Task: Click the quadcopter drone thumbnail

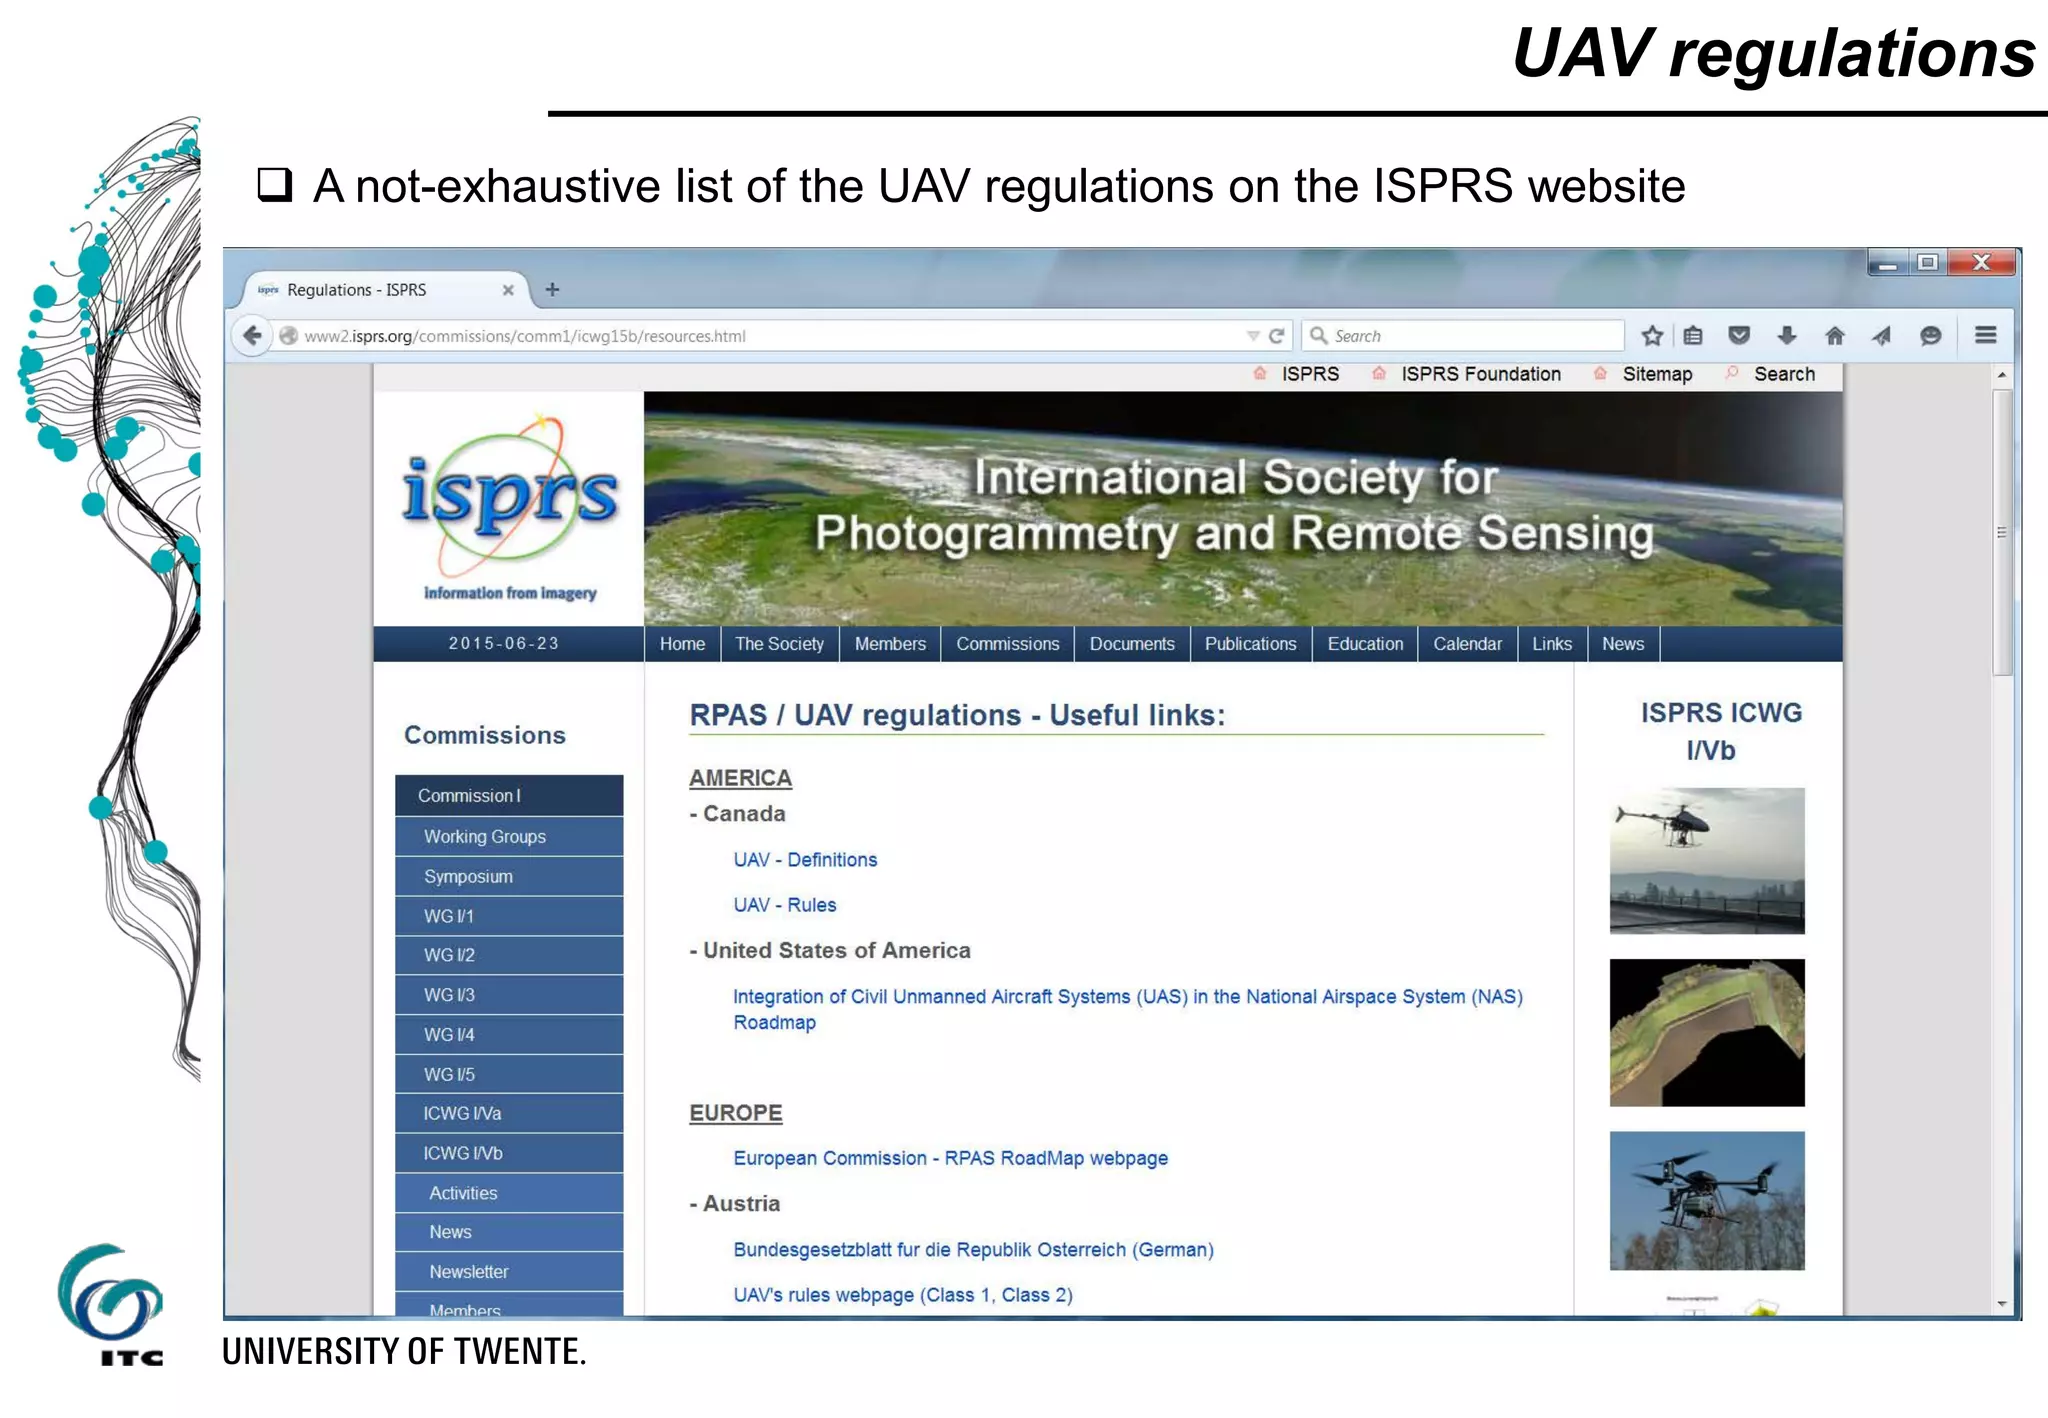Action: click(1707, 1201)
